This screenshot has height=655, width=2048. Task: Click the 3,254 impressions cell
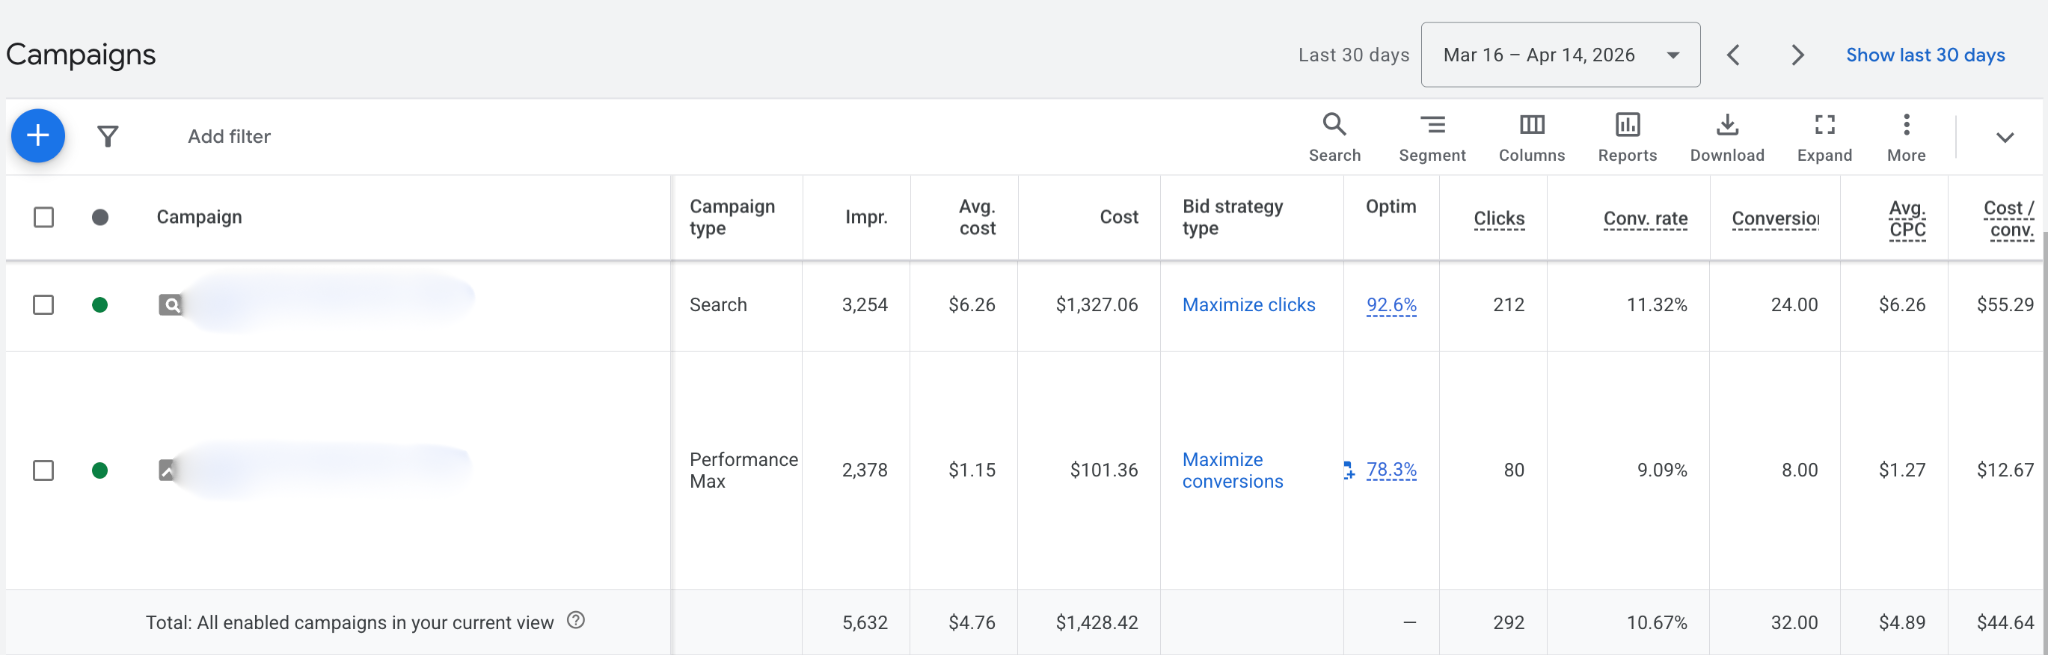click(x=865, y=305)
